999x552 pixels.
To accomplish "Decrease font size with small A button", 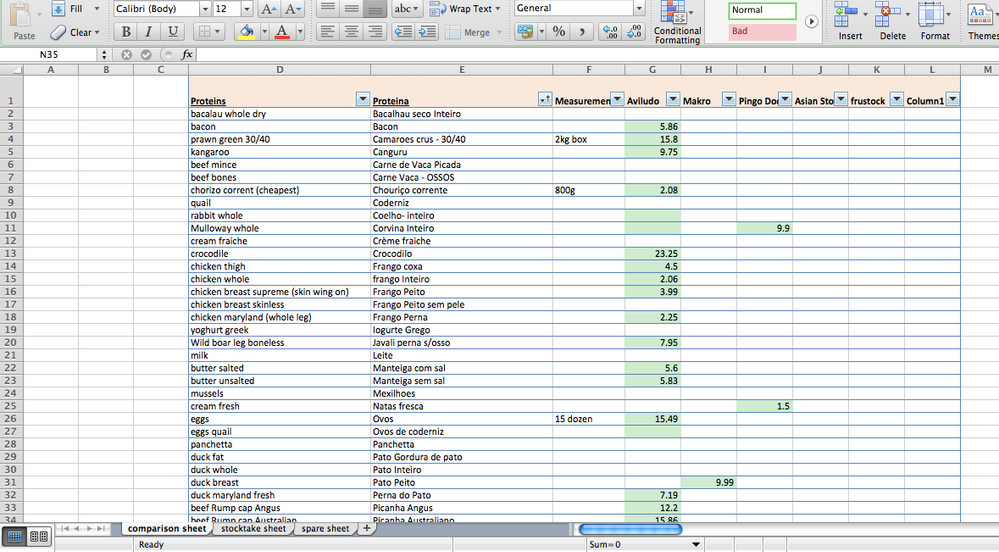I will pos(292,9).
